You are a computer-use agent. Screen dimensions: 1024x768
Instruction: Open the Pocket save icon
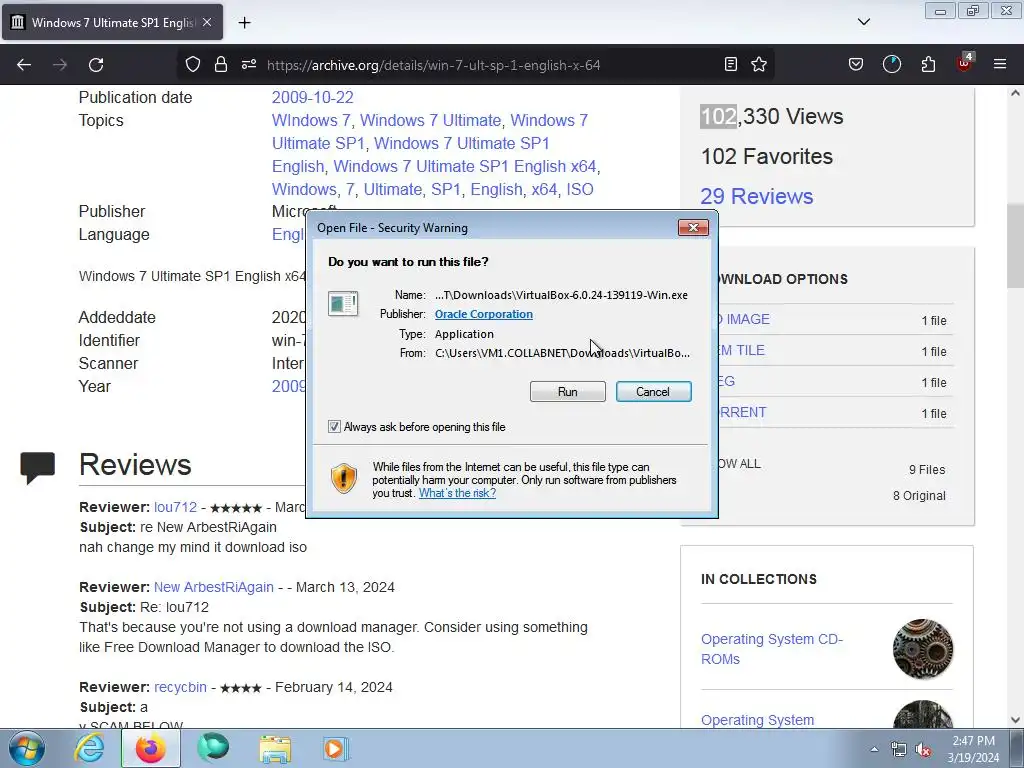[x=856, y=64]
